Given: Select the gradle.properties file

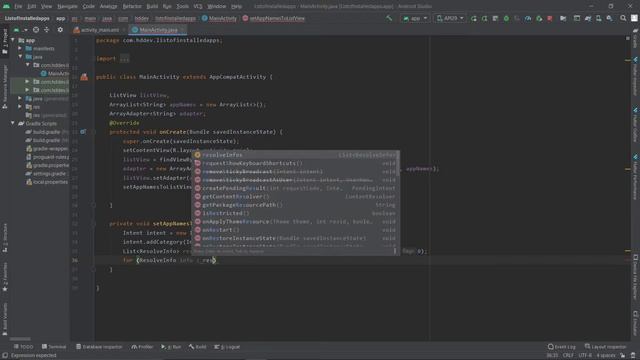Looking at the screenshot, I should coord(47,165).
